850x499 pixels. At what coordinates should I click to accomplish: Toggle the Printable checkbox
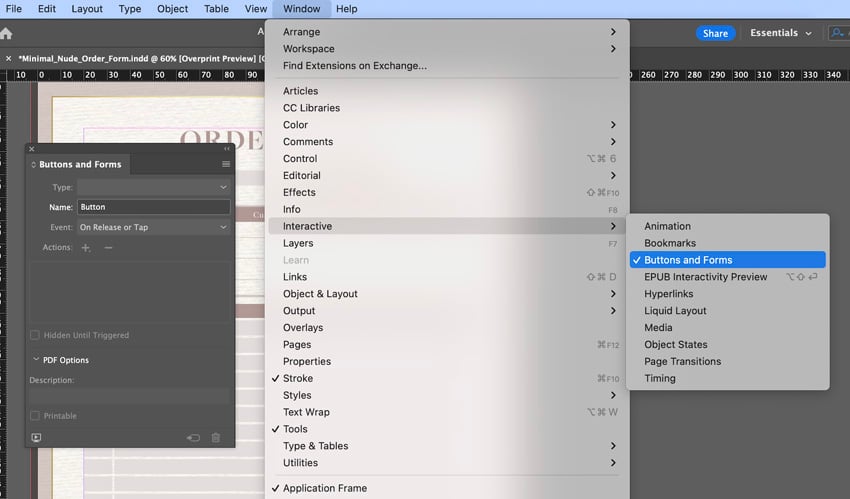[35, 416]
